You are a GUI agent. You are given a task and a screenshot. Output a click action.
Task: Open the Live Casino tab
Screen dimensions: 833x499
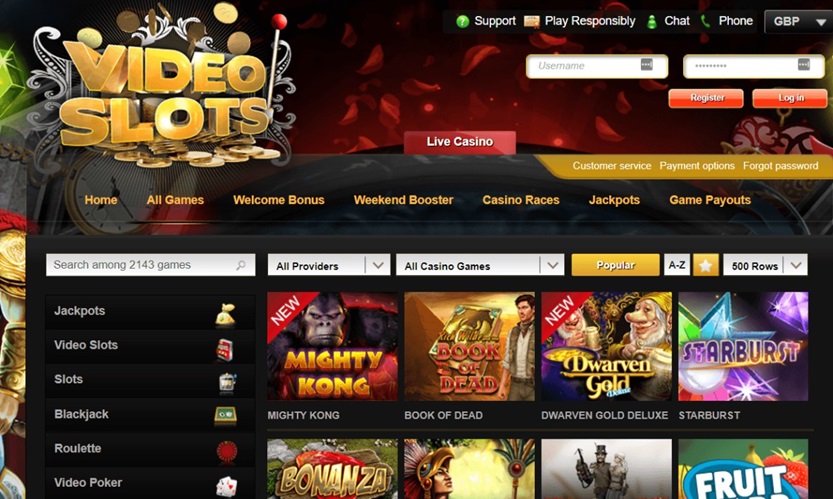tap(460, 142)
